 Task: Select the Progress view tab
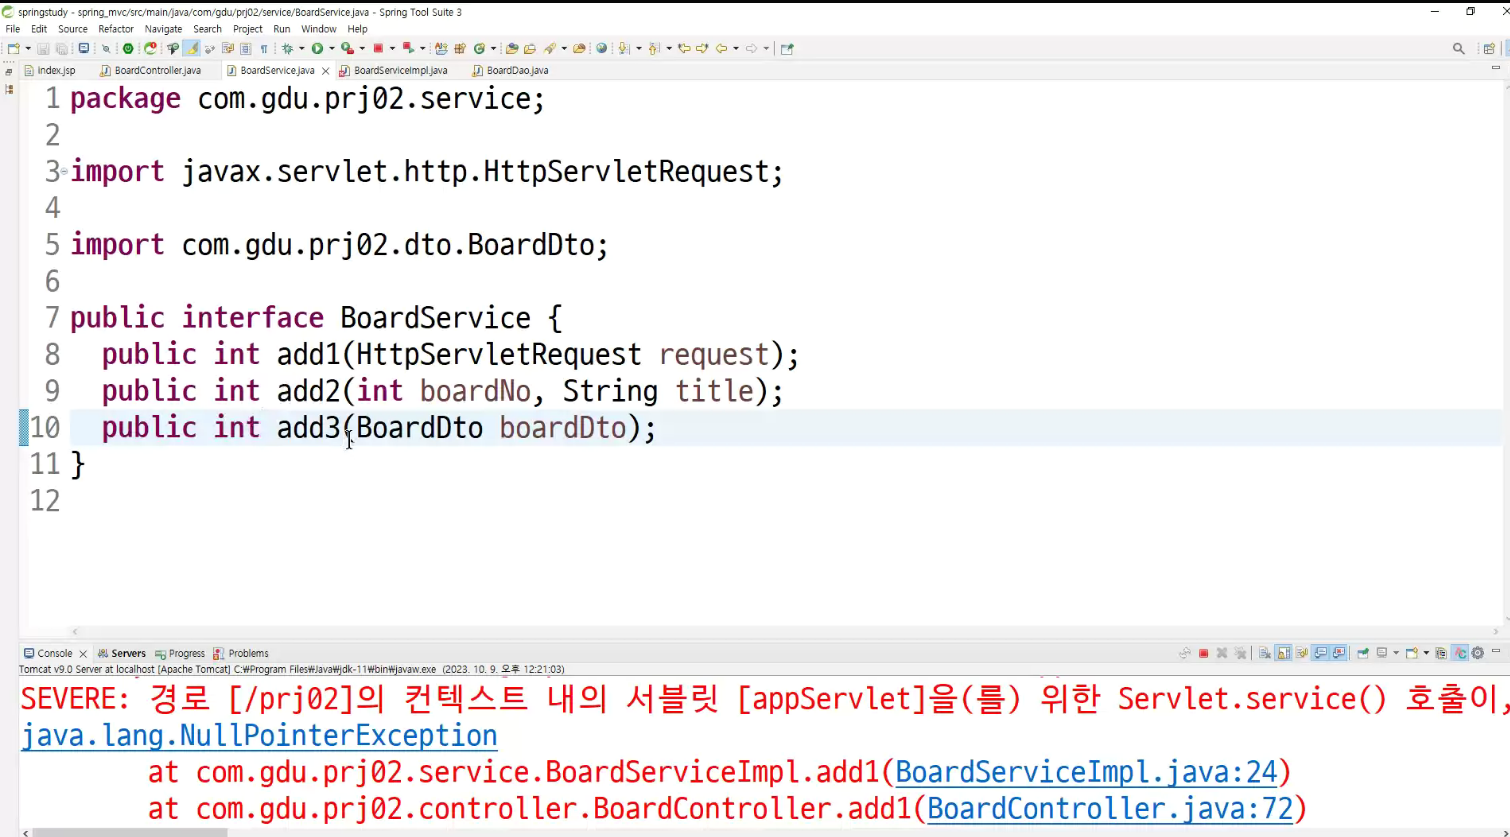pyautogui.click(x=180, y=653)
